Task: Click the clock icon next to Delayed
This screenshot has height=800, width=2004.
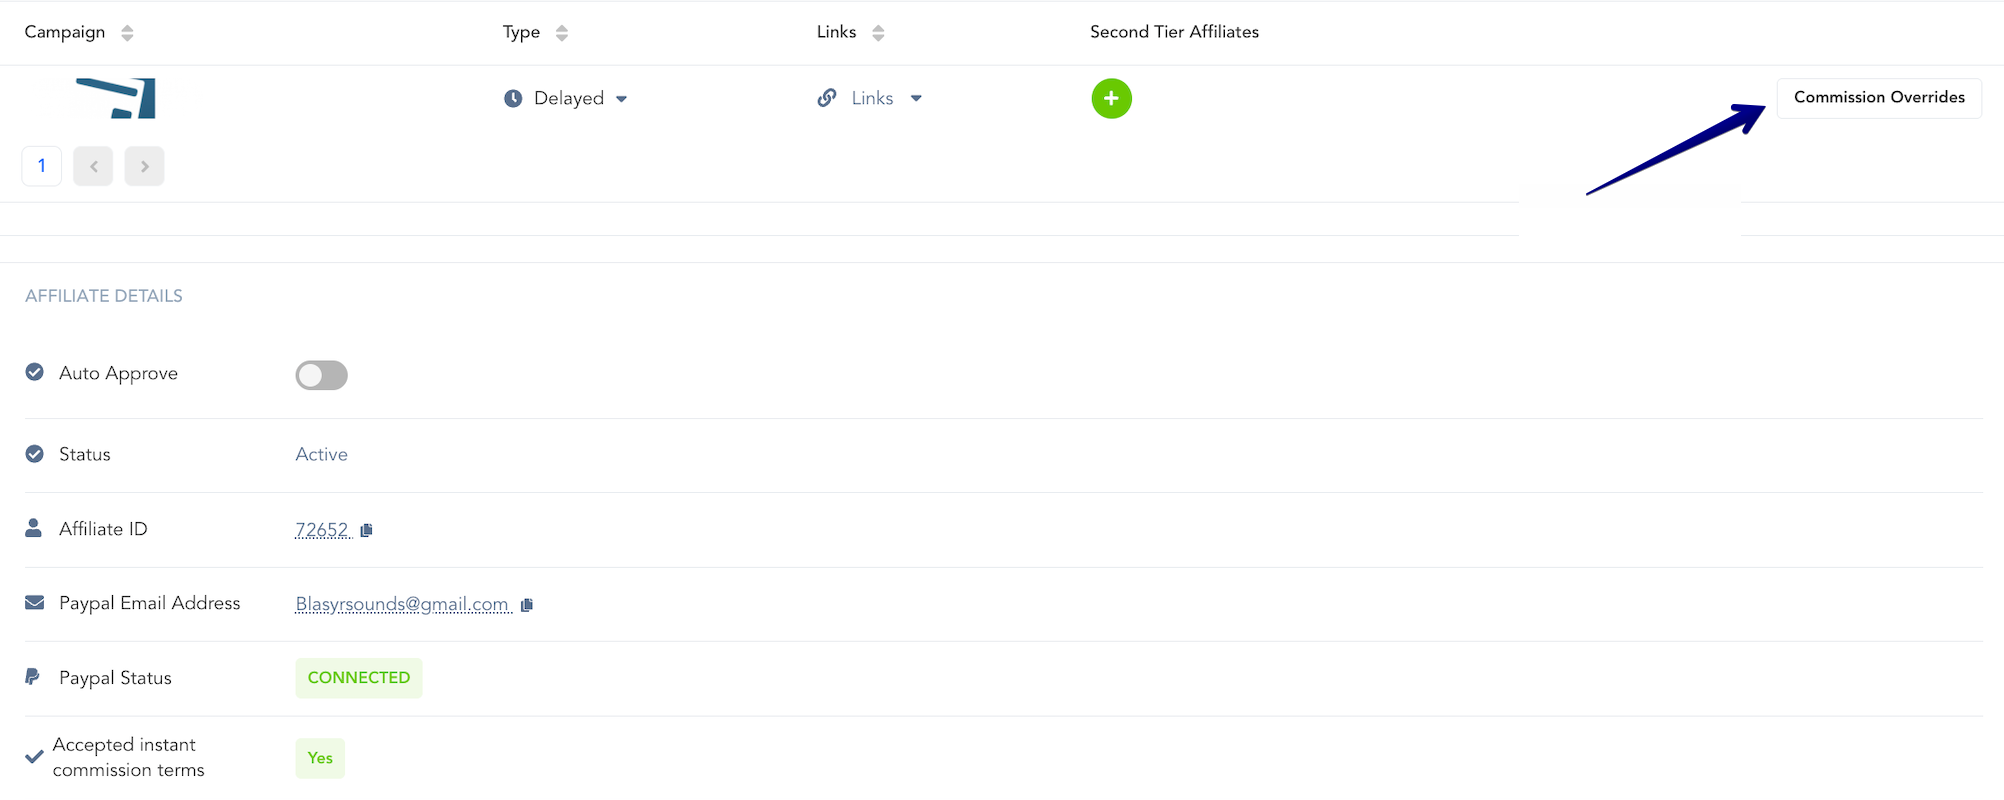Action: [x=513, y=98]
